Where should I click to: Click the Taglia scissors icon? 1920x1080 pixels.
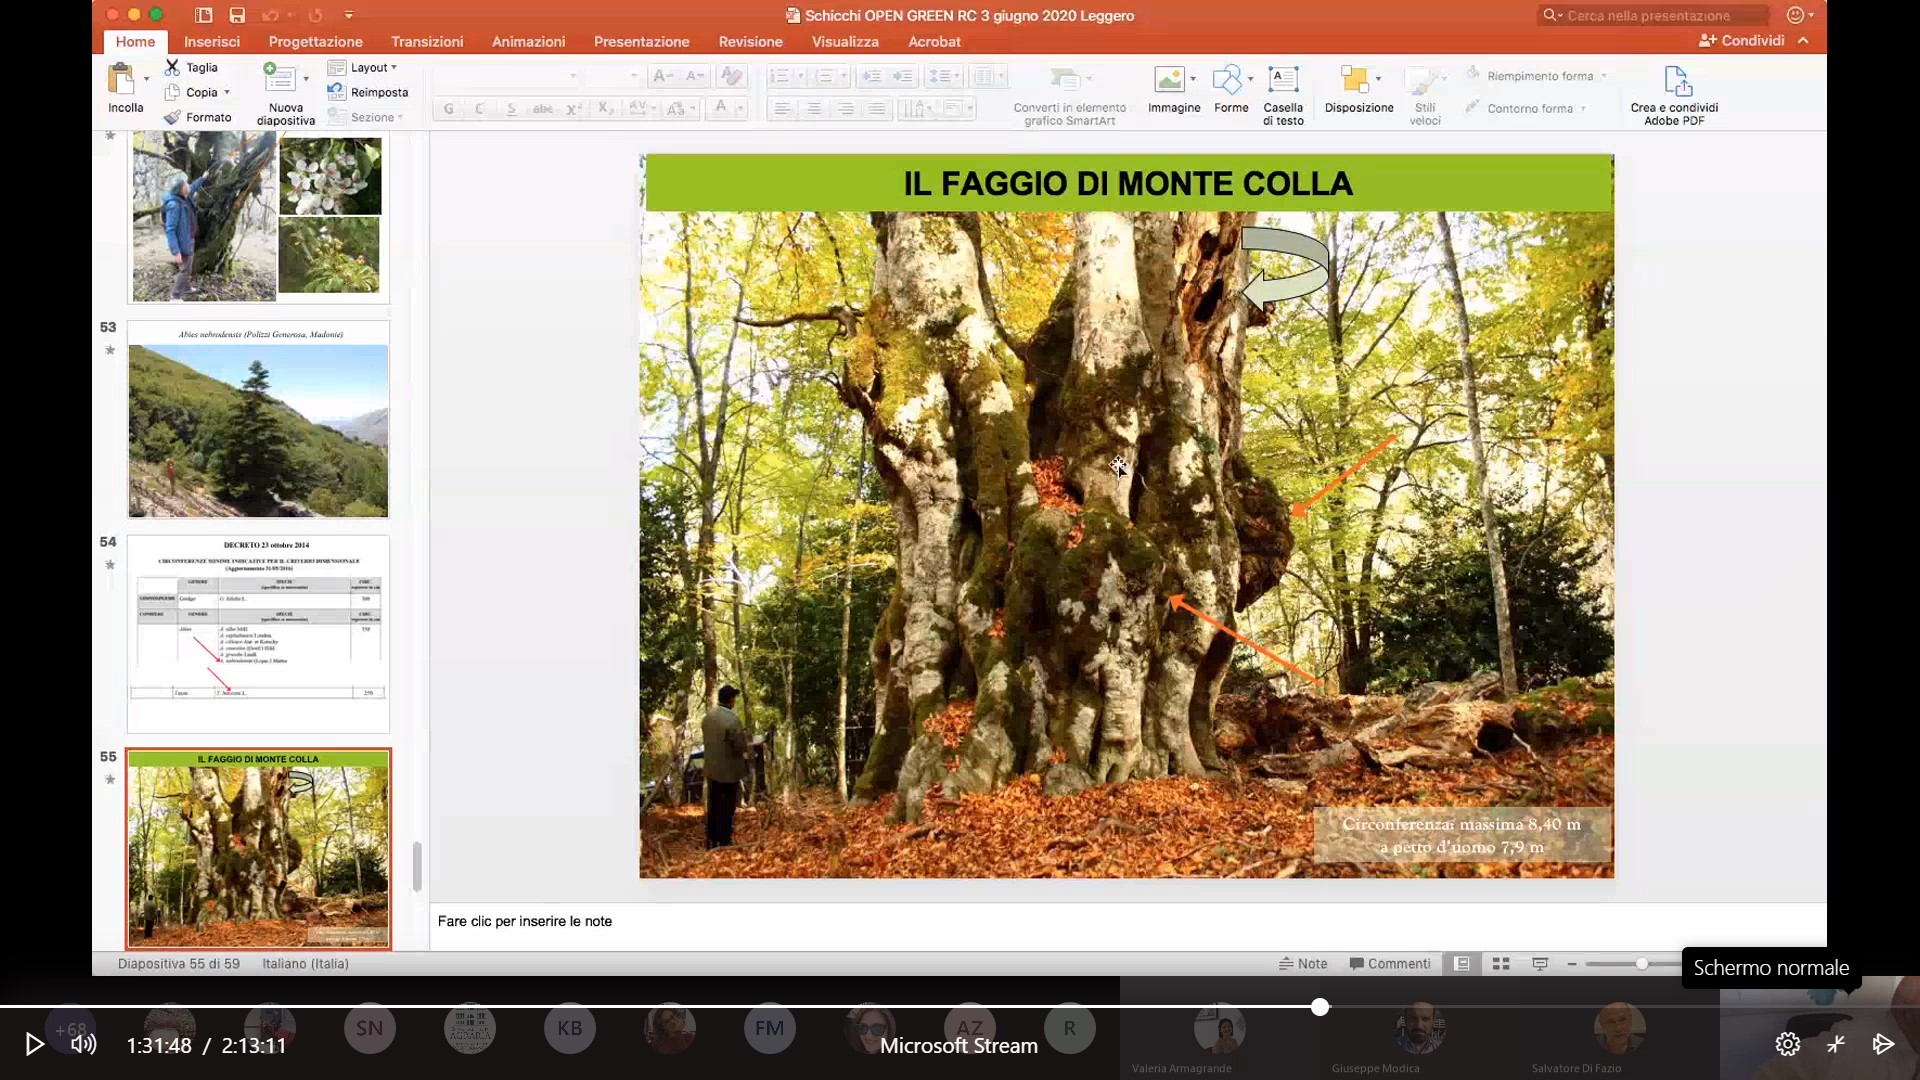[173, 67]
